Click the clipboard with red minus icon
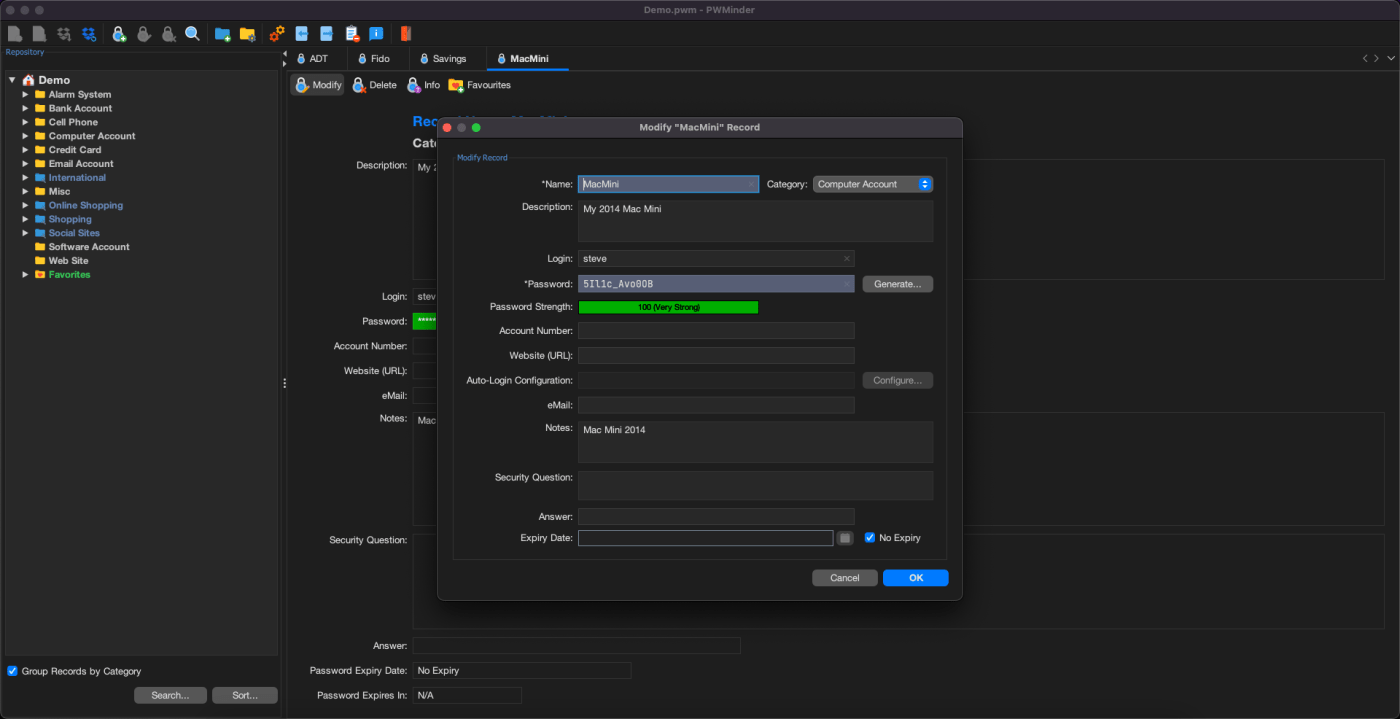Image resolution: width=1400 pixels, height=719 pixels. click(x=352, y=34)
